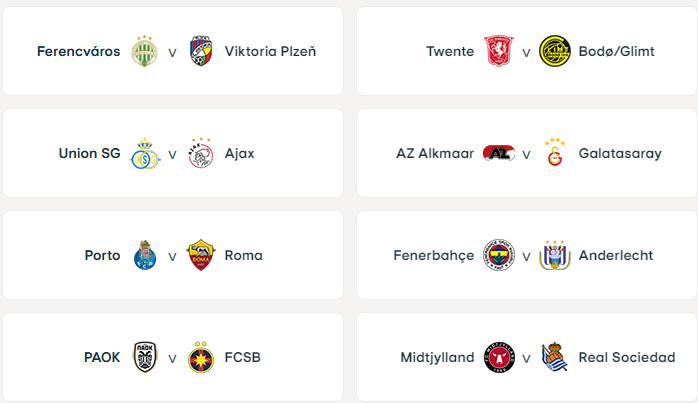The width and height of the screenshot is (698, 403).
Task: Click the Galatasaray club crest
Action: pos(554,154)
